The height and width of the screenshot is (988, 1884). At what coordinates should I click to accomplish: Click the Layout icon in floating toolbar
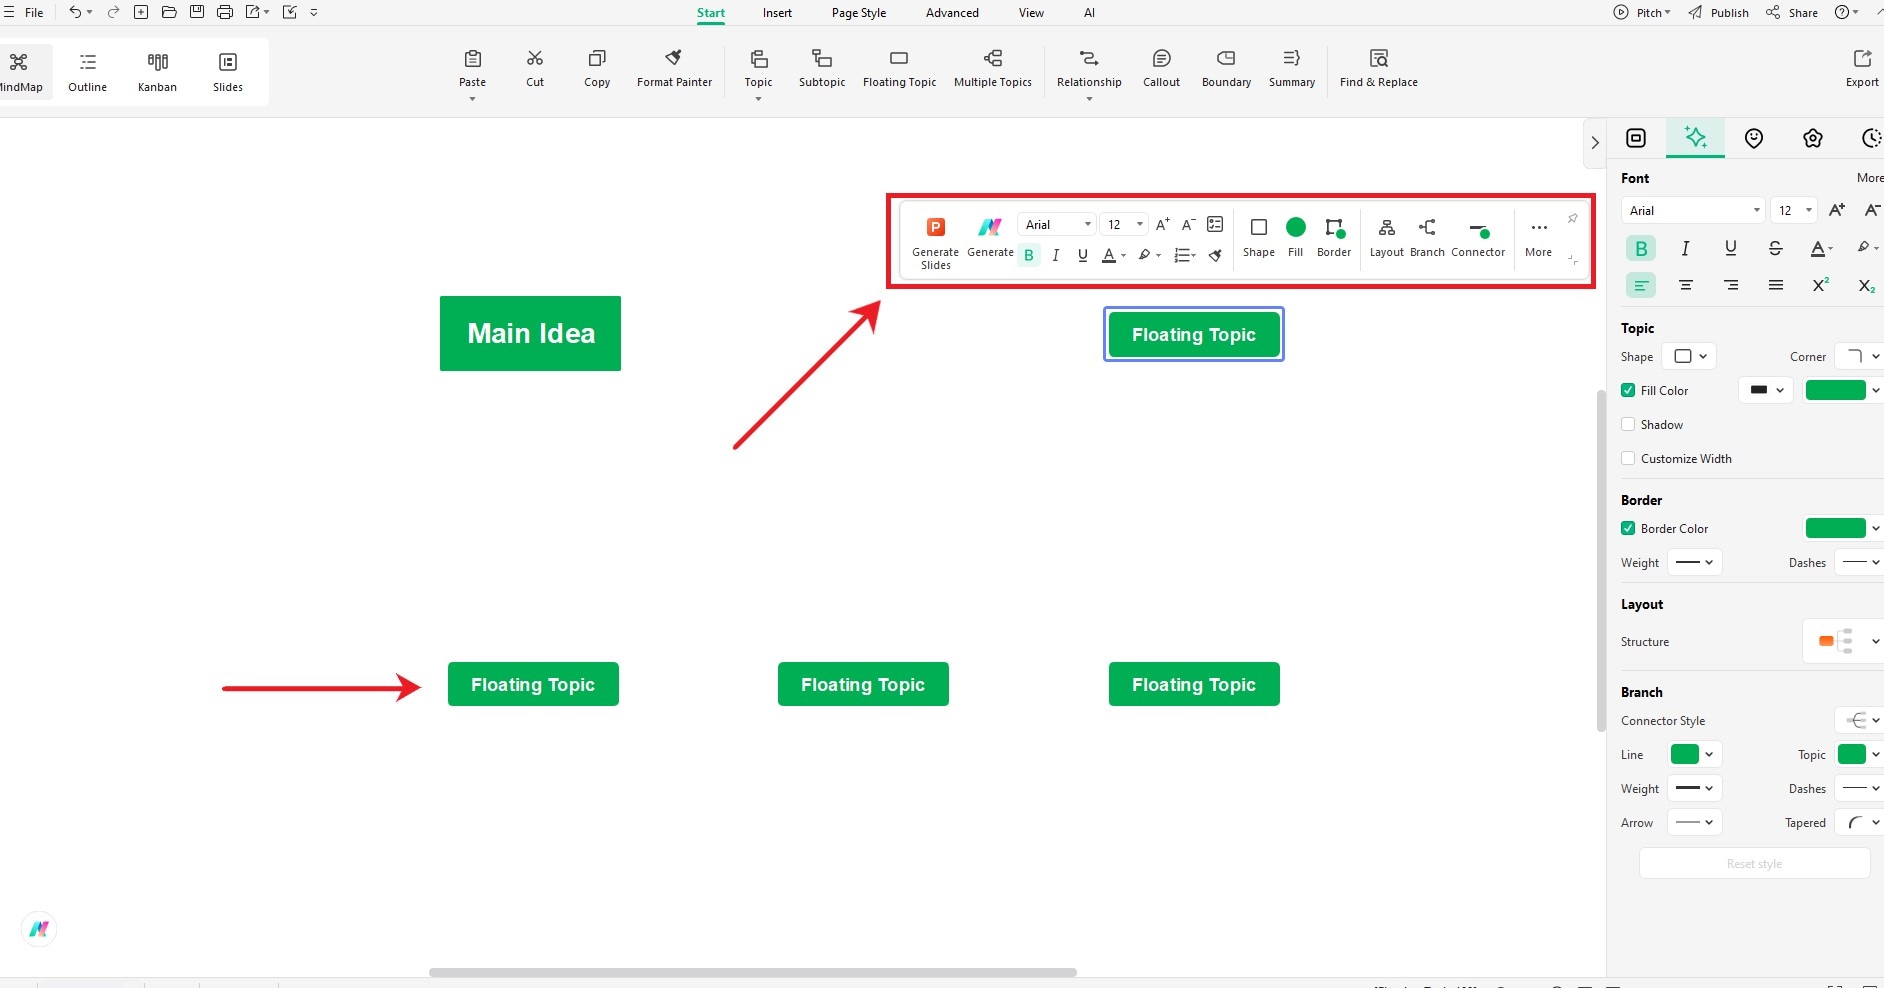pos(1387,227)
